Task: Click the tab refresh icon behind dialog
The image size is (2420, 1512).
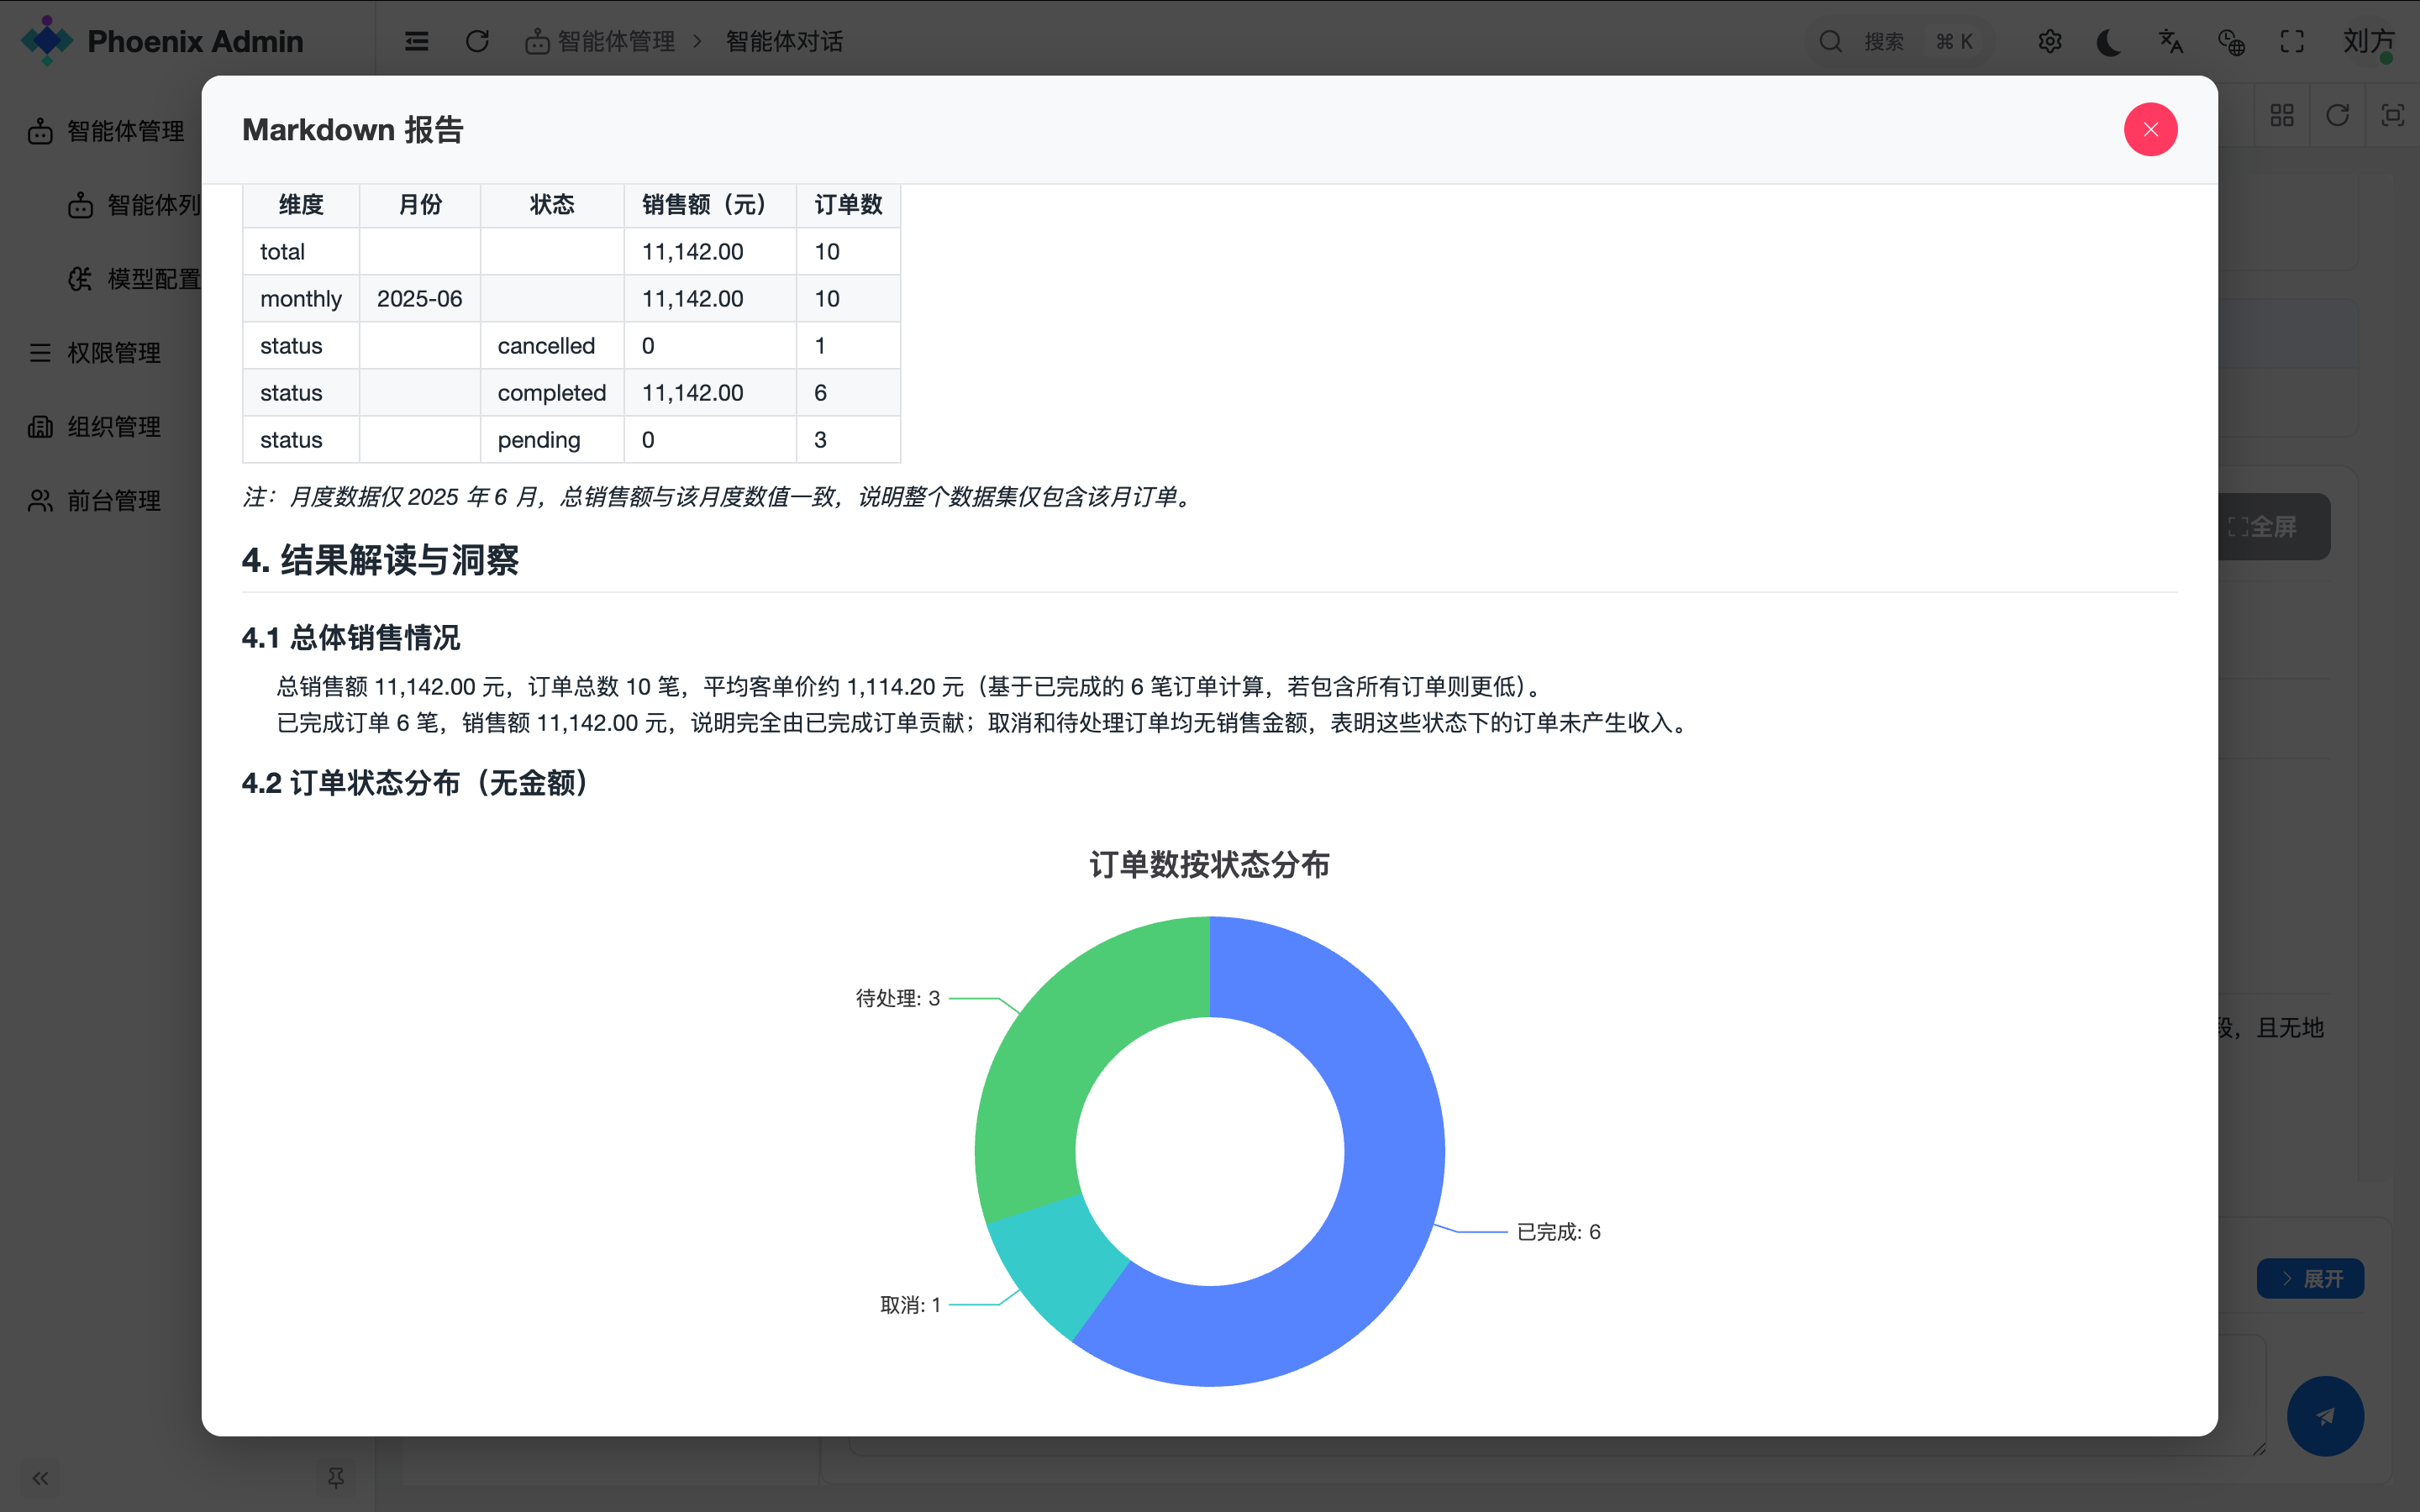Action: coord(2337,115)
